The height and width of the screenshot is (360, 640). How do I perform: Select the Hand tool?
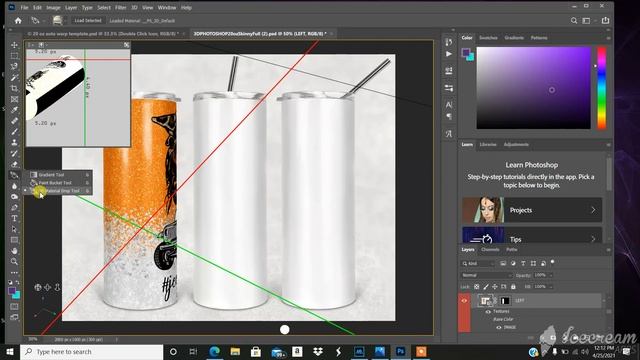(x=14, y=251)
